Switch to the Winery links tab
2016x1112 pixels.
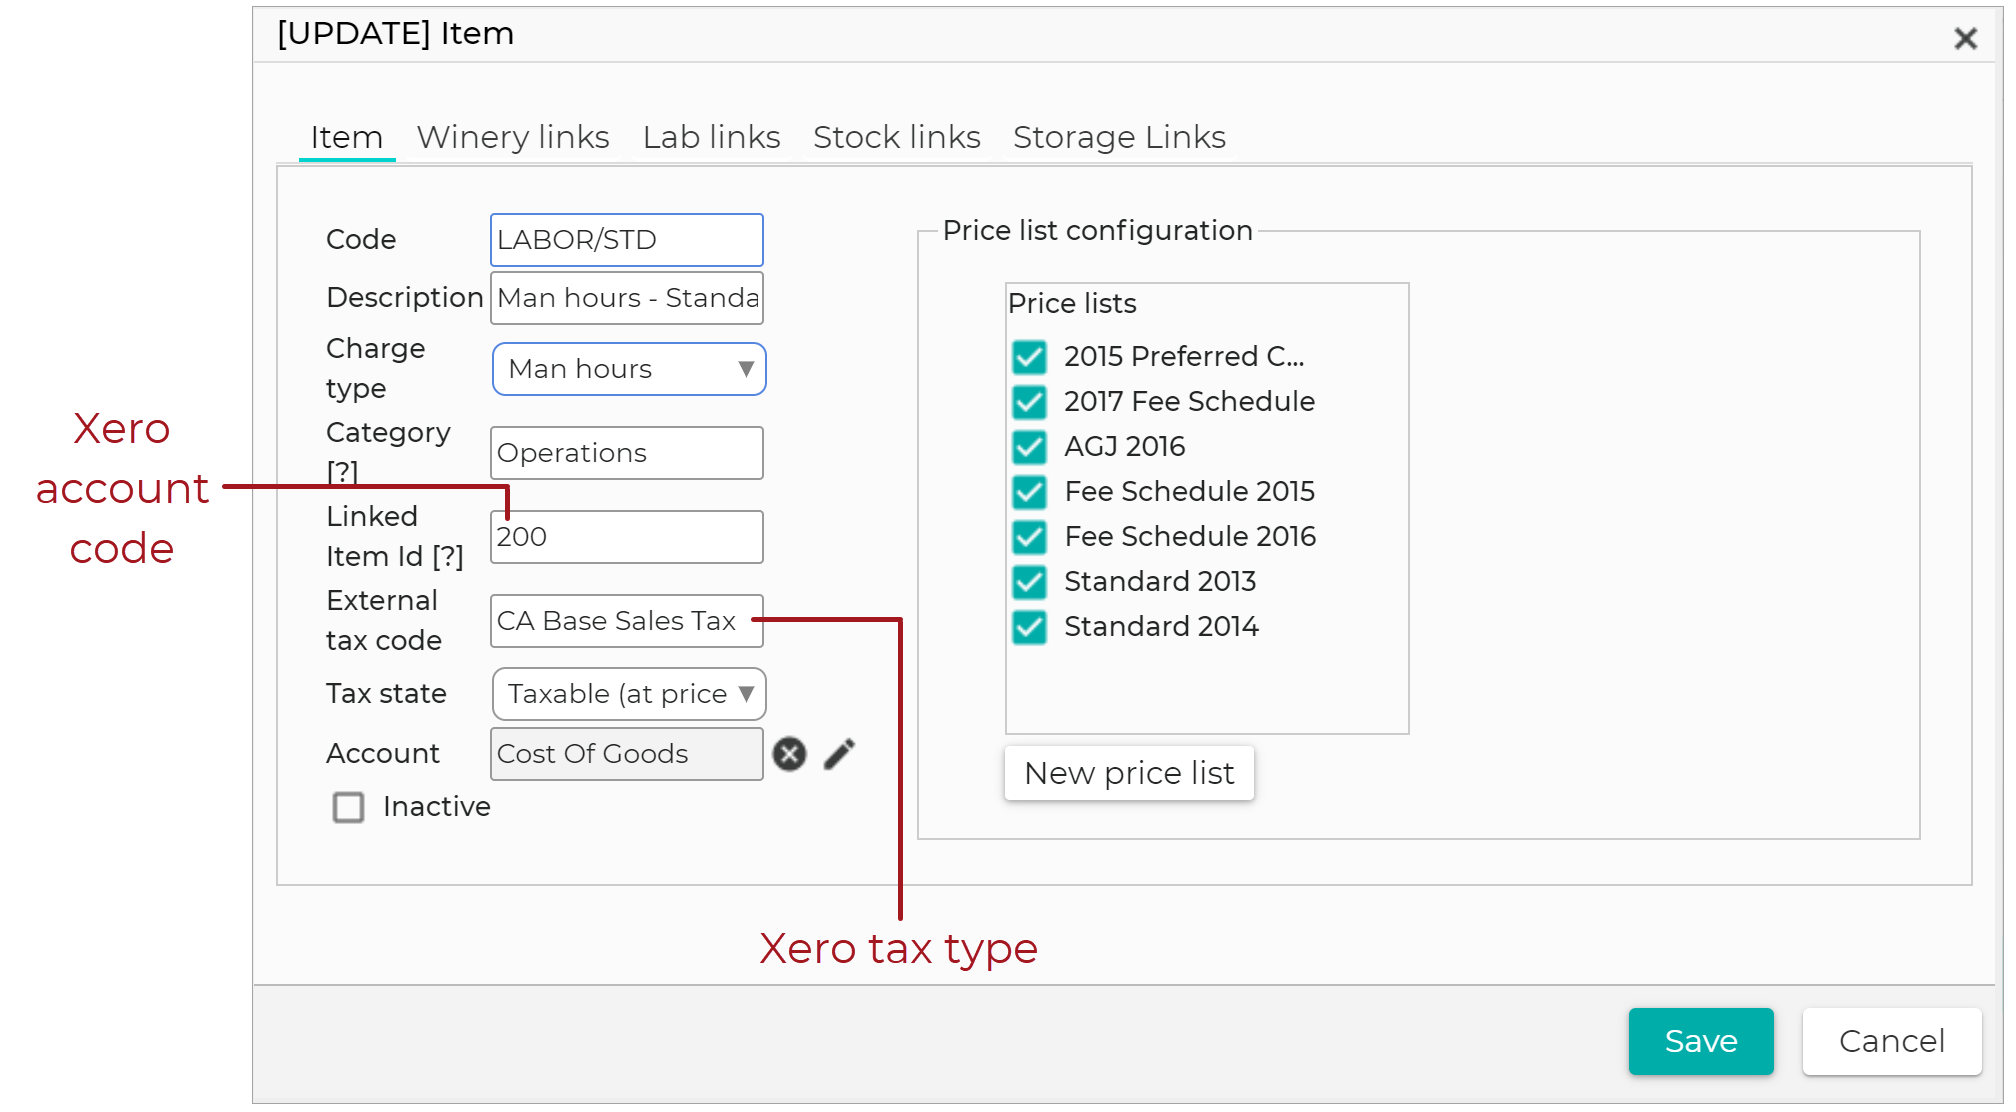point(513,137)
